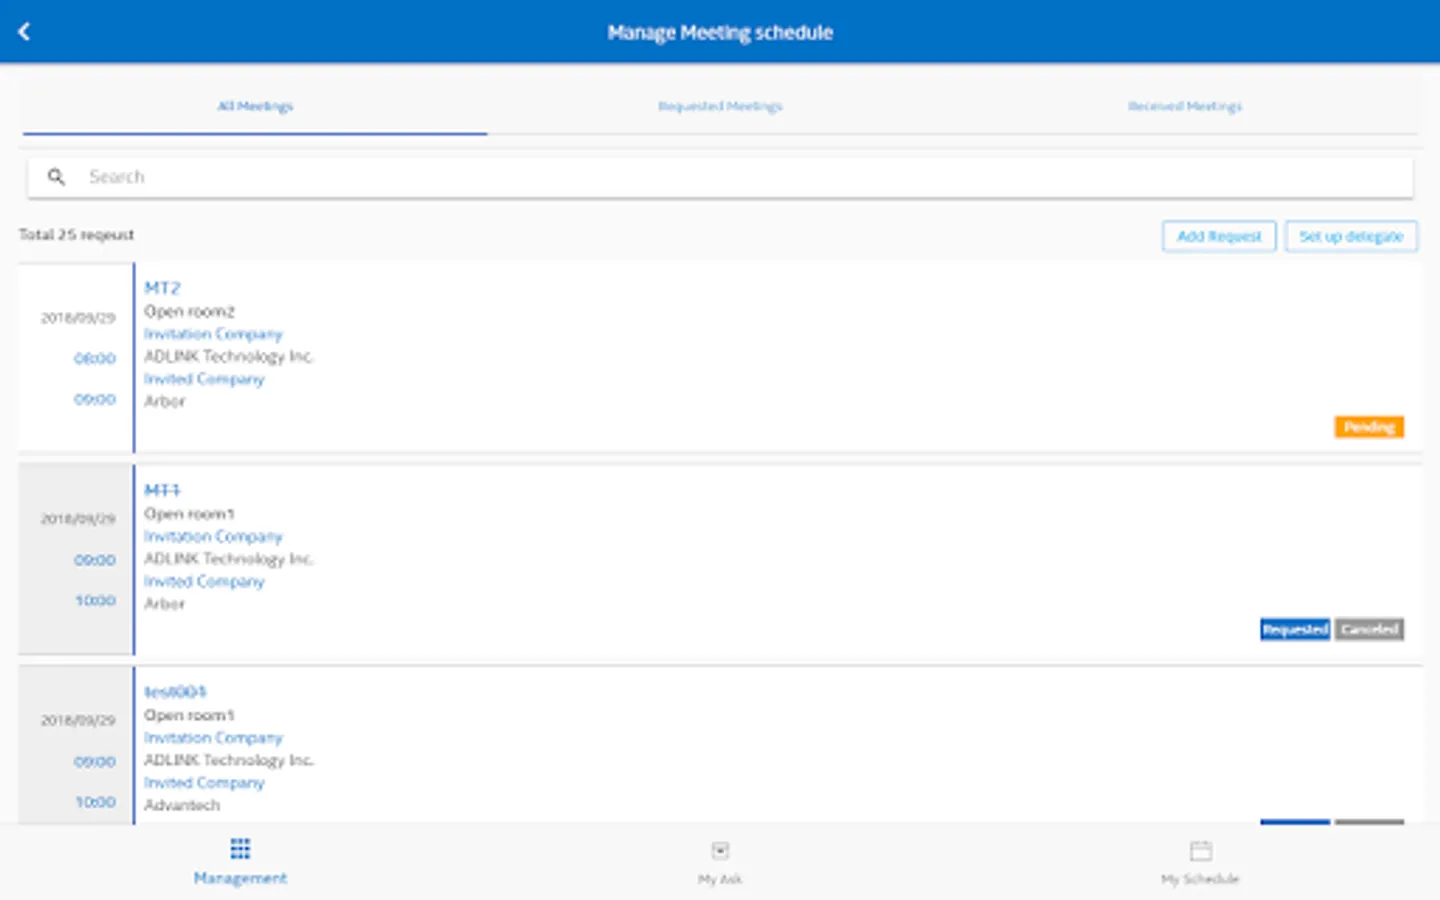The image size is (1440, 900).
Task: Click the 2018/09/29 date of MT2
Action: click(78, 318)
